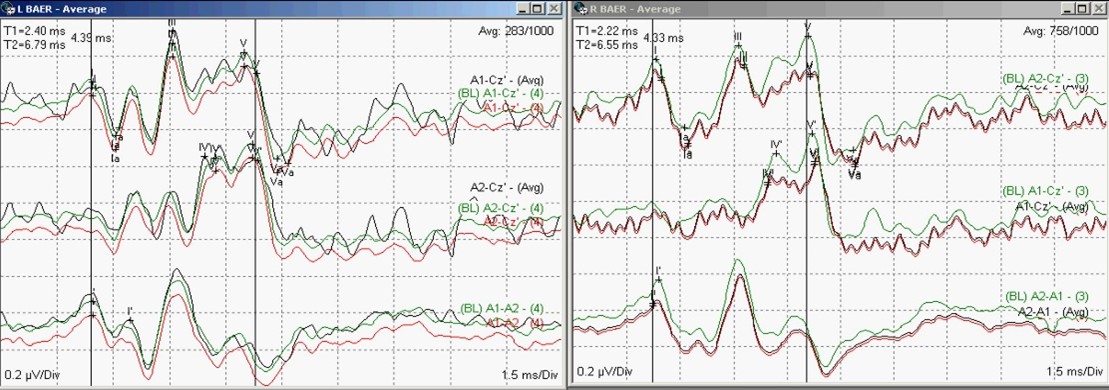Select the A2-A1 - (Avg) trace label
Screen dimensions: 1109x390
click(x=1053, y=311)
